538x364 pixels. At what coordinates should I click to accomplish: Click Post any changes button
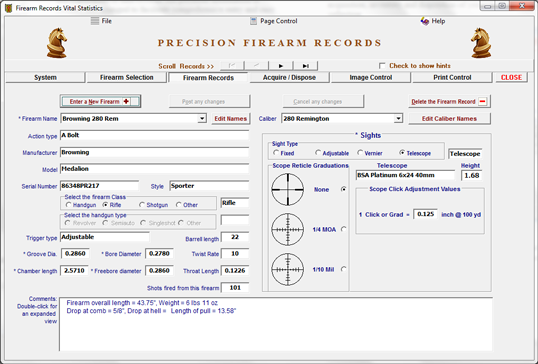point(210,102)
